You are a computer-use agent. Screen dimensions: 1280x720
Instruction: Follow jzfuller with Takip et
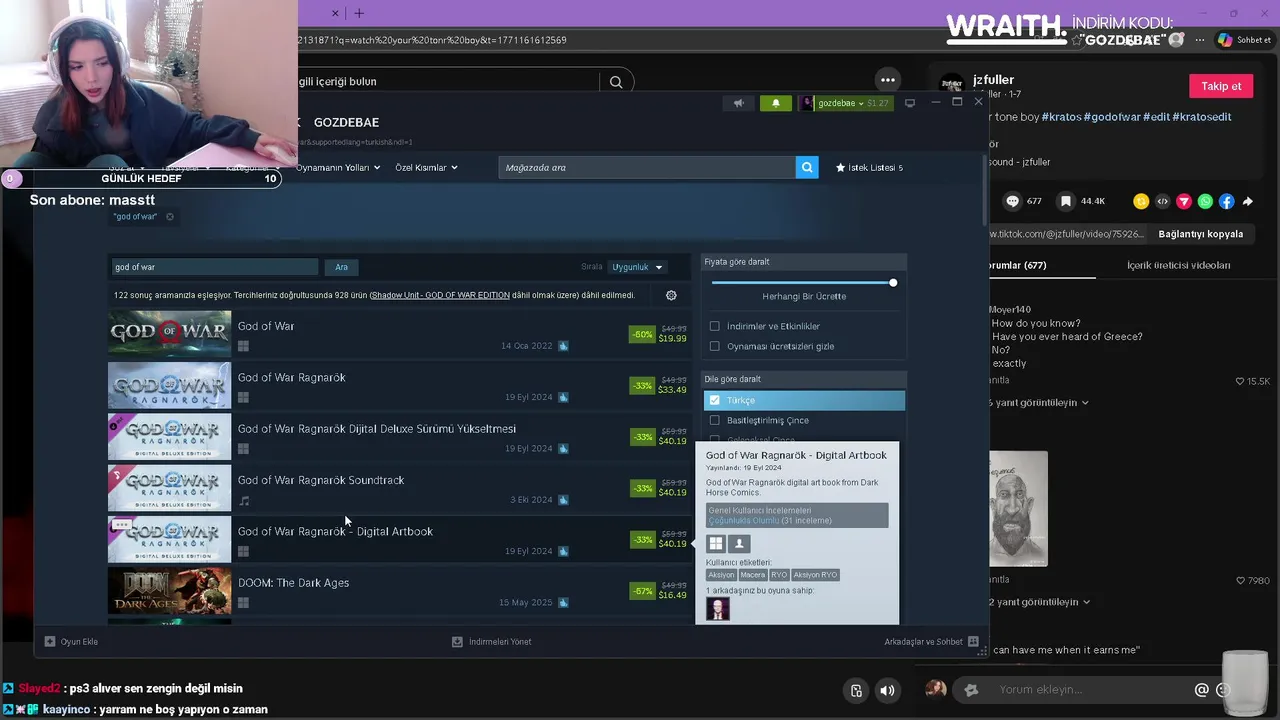1221,86
